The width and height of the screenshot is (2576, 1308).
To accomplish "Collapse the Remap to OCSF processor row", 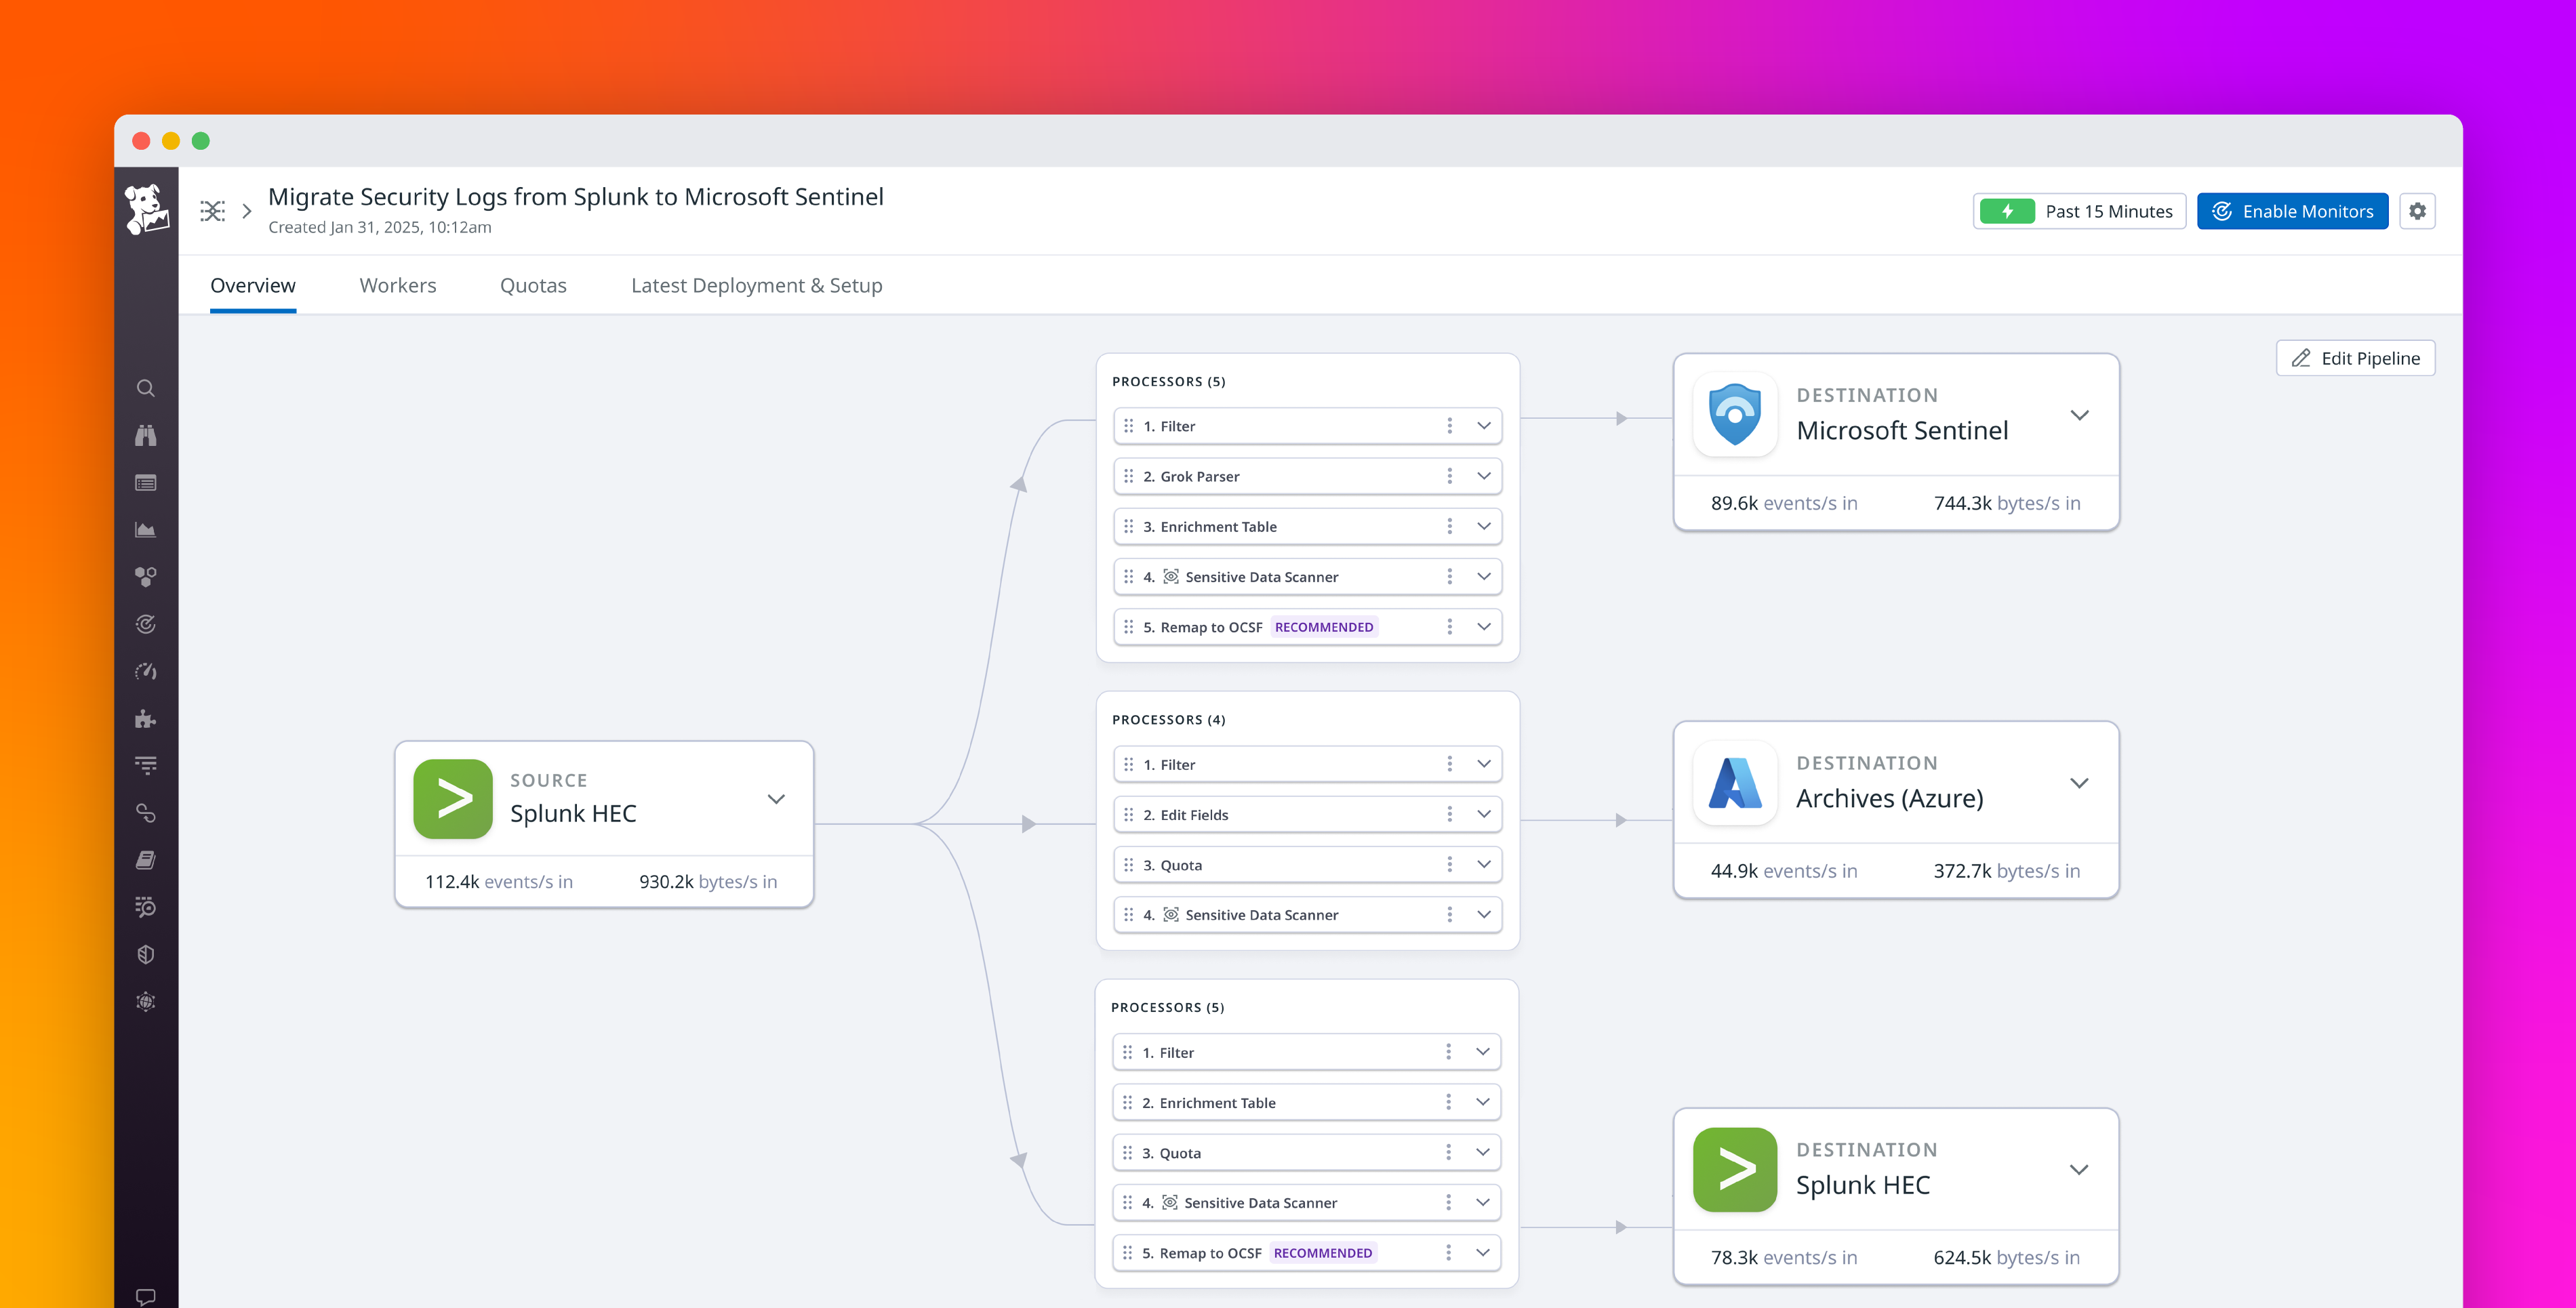I will 1483,626.
